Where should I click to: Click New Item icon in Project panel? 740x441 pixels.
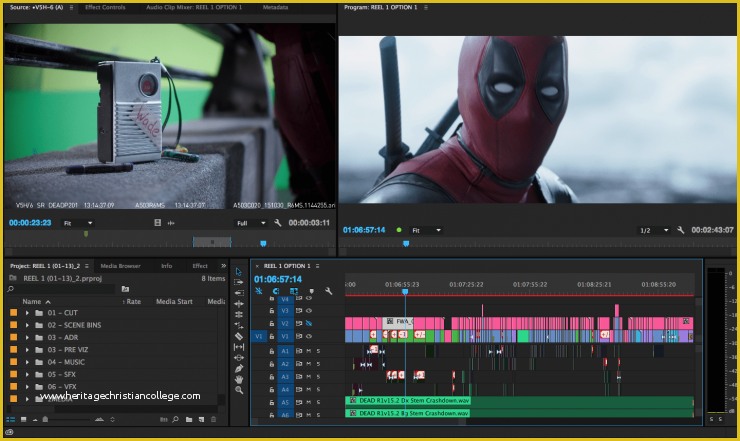pos(202,419)
